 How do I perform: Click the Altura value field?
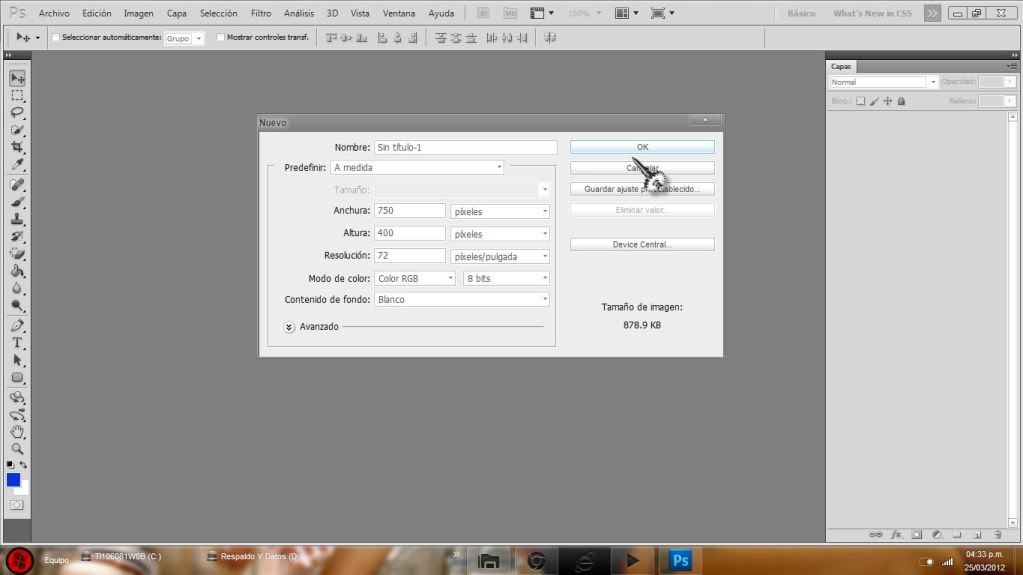click(410, 233)
